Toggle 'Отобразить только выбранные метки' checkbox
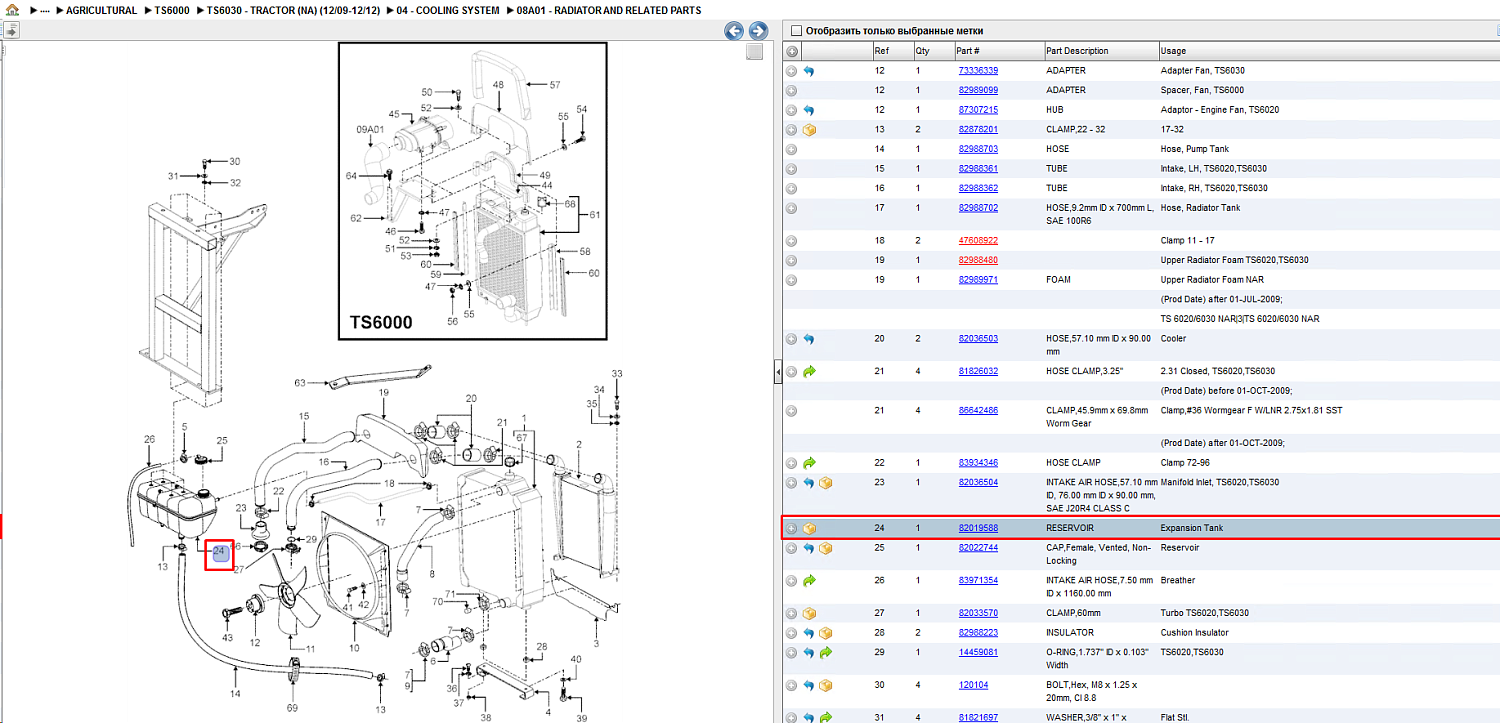The height and width of the screenshot is (723, 1500). (796, 31)
